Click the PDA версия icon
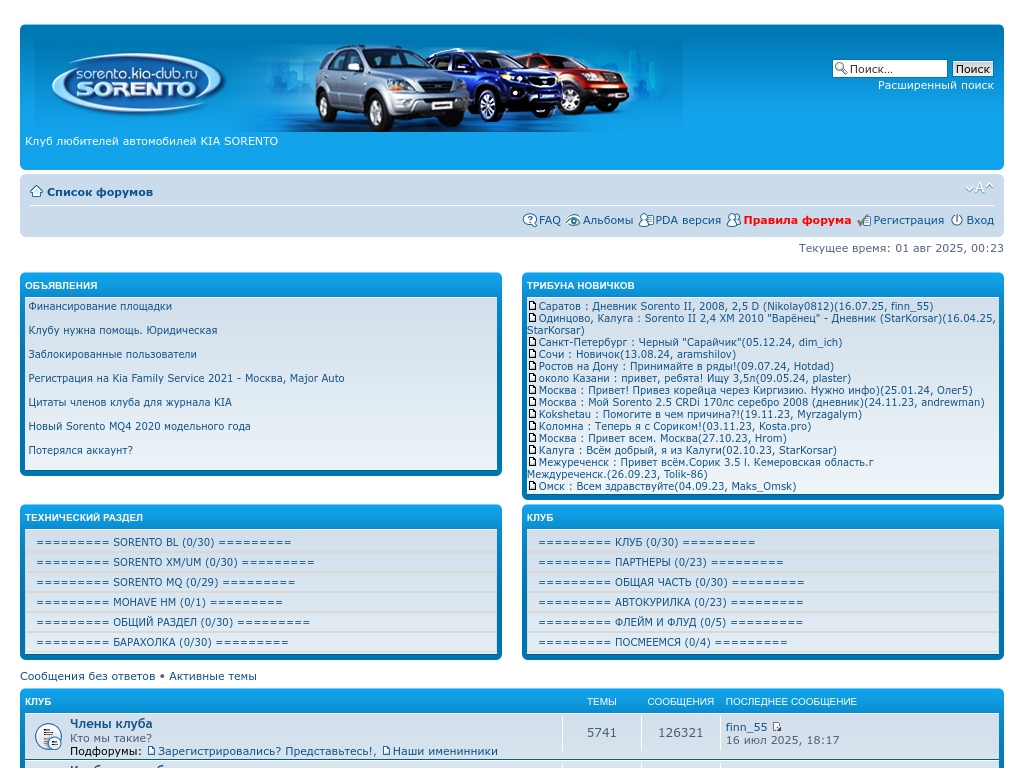 click(646, 220)
